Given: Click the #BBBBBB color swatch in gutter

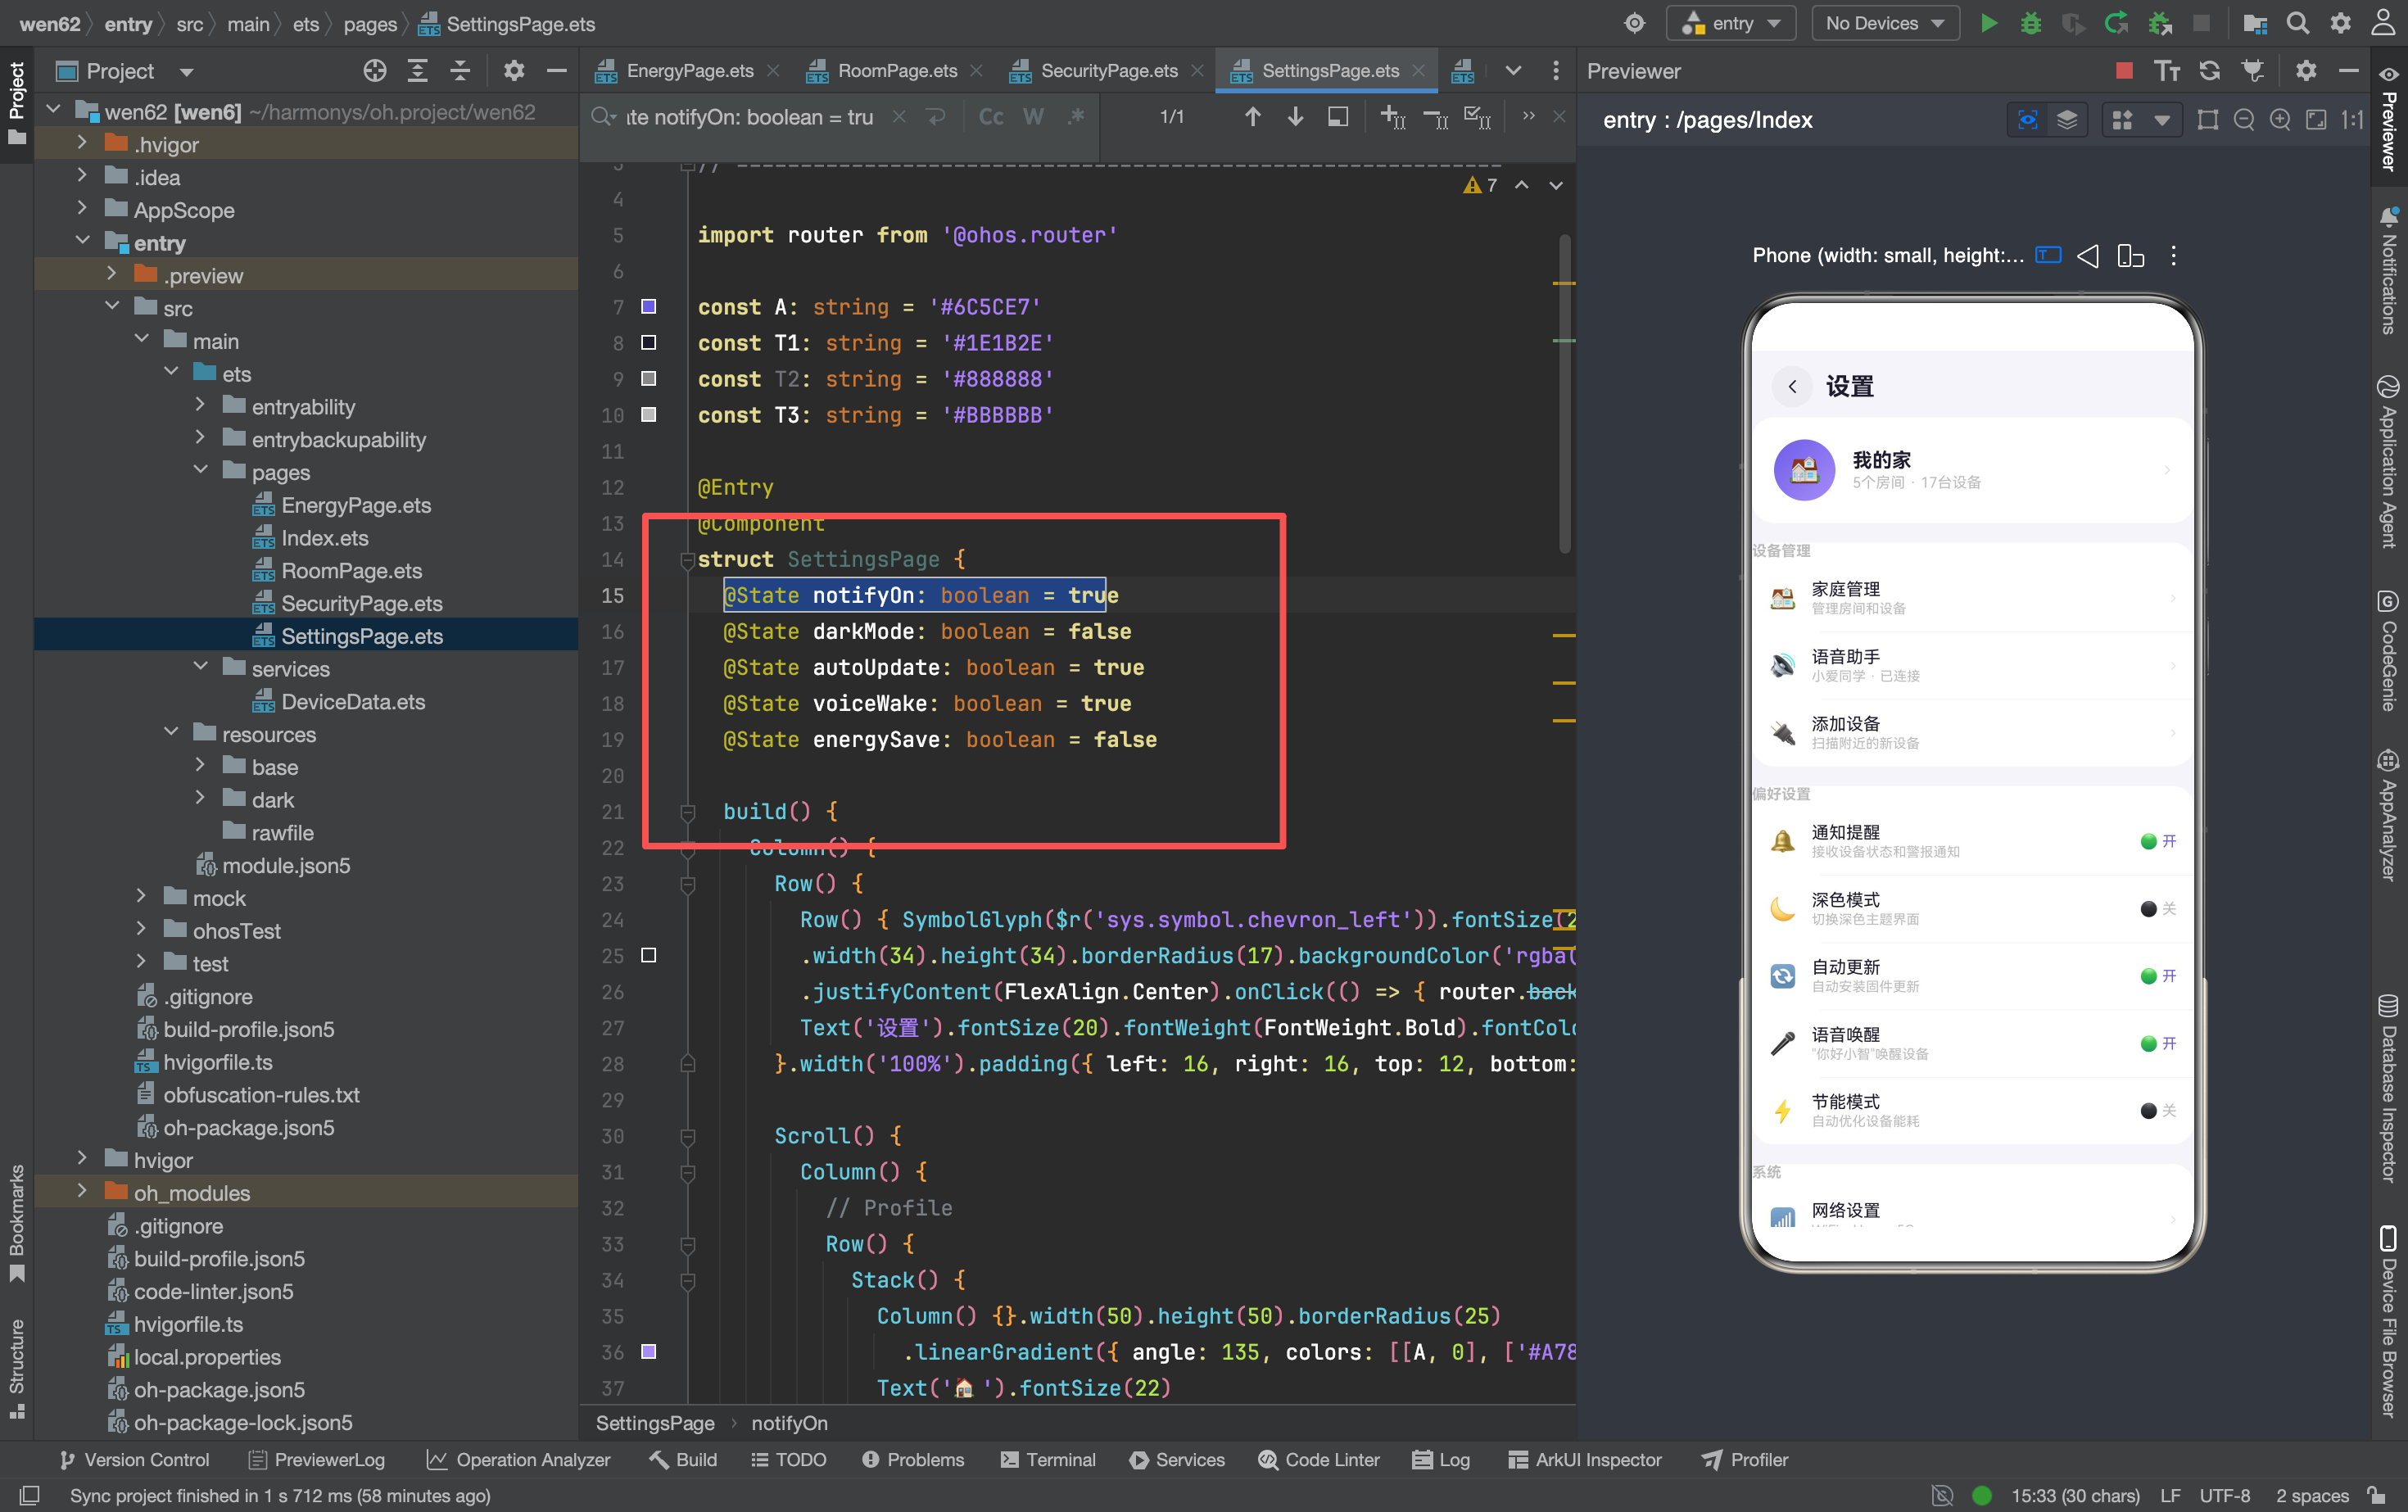Looking at the screenshot, I should pos(648,414).
